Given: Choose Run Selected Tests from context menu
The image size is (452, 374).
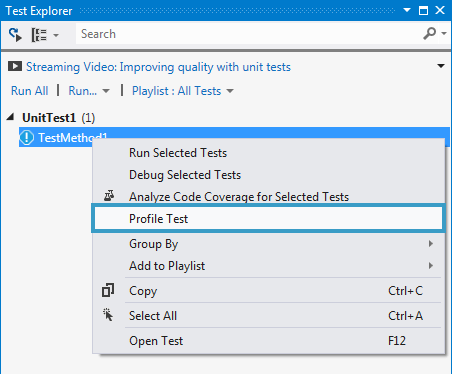Looking at the screenshot, I should pos(269,153).
